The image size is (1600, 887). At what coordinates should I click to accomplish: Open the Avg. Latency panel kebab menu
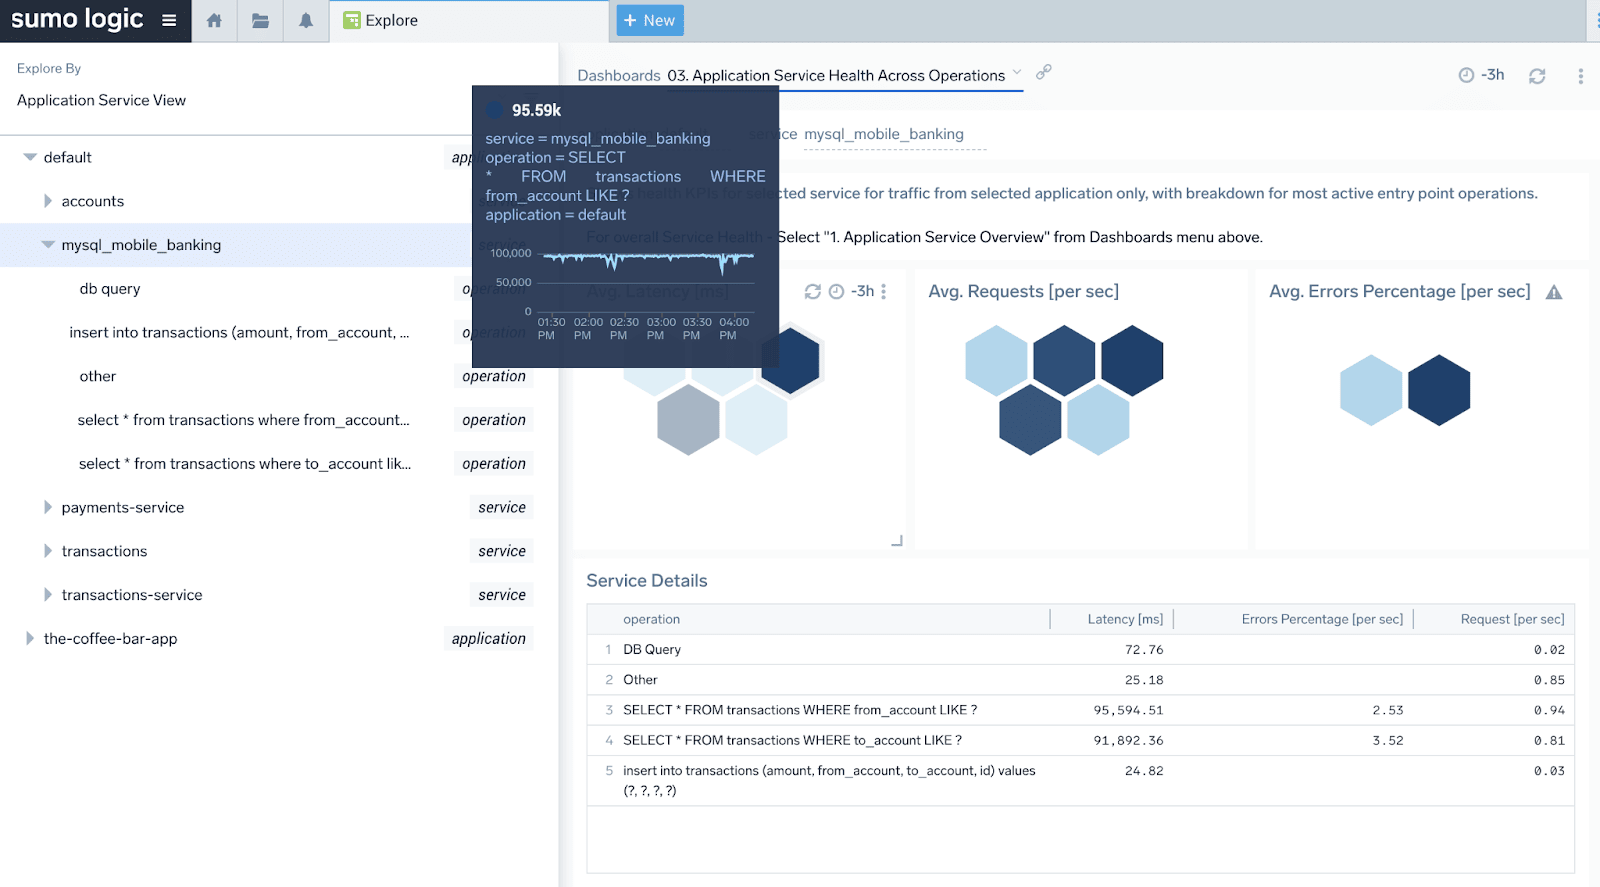pos(883,291)
